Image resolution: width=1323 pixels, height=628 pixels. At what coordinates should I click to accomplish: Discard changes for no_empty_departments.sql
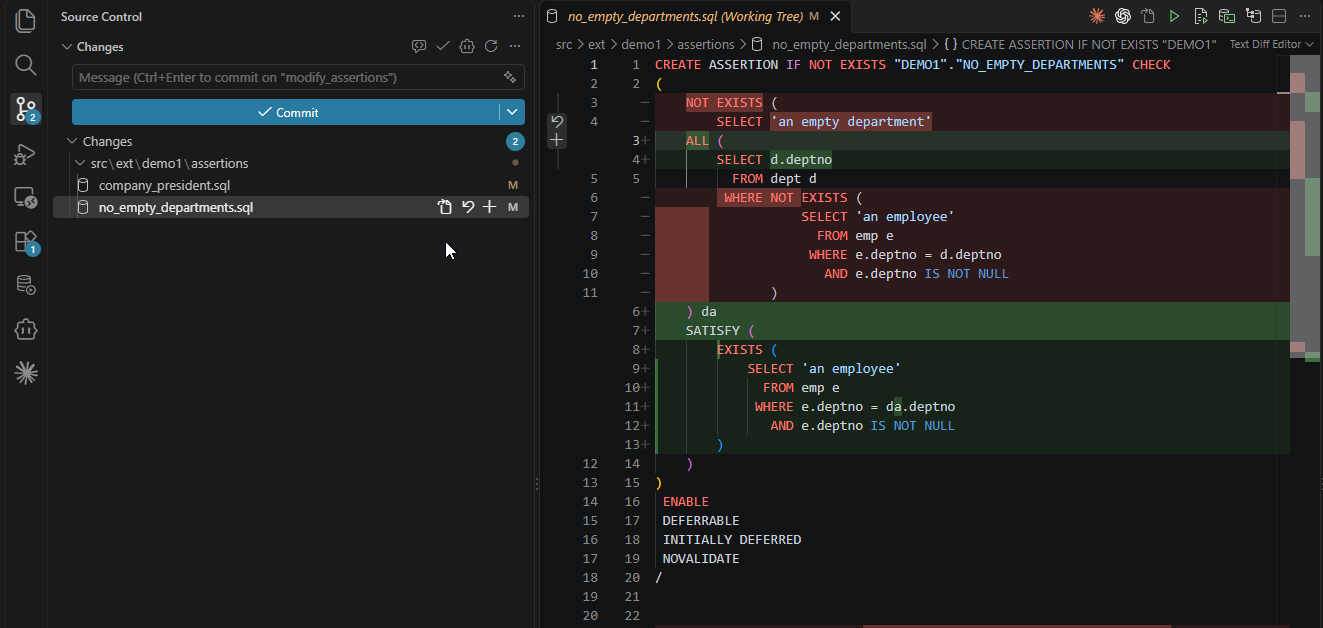(x=467, y=207)
